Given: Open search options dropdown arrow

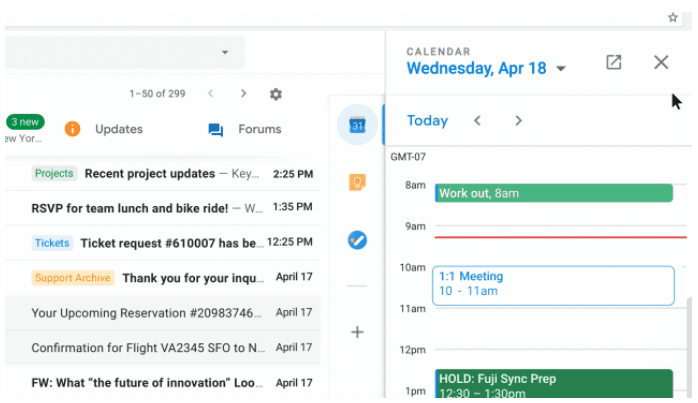Looking at the screenshot, I should click(x=225, y=52).
